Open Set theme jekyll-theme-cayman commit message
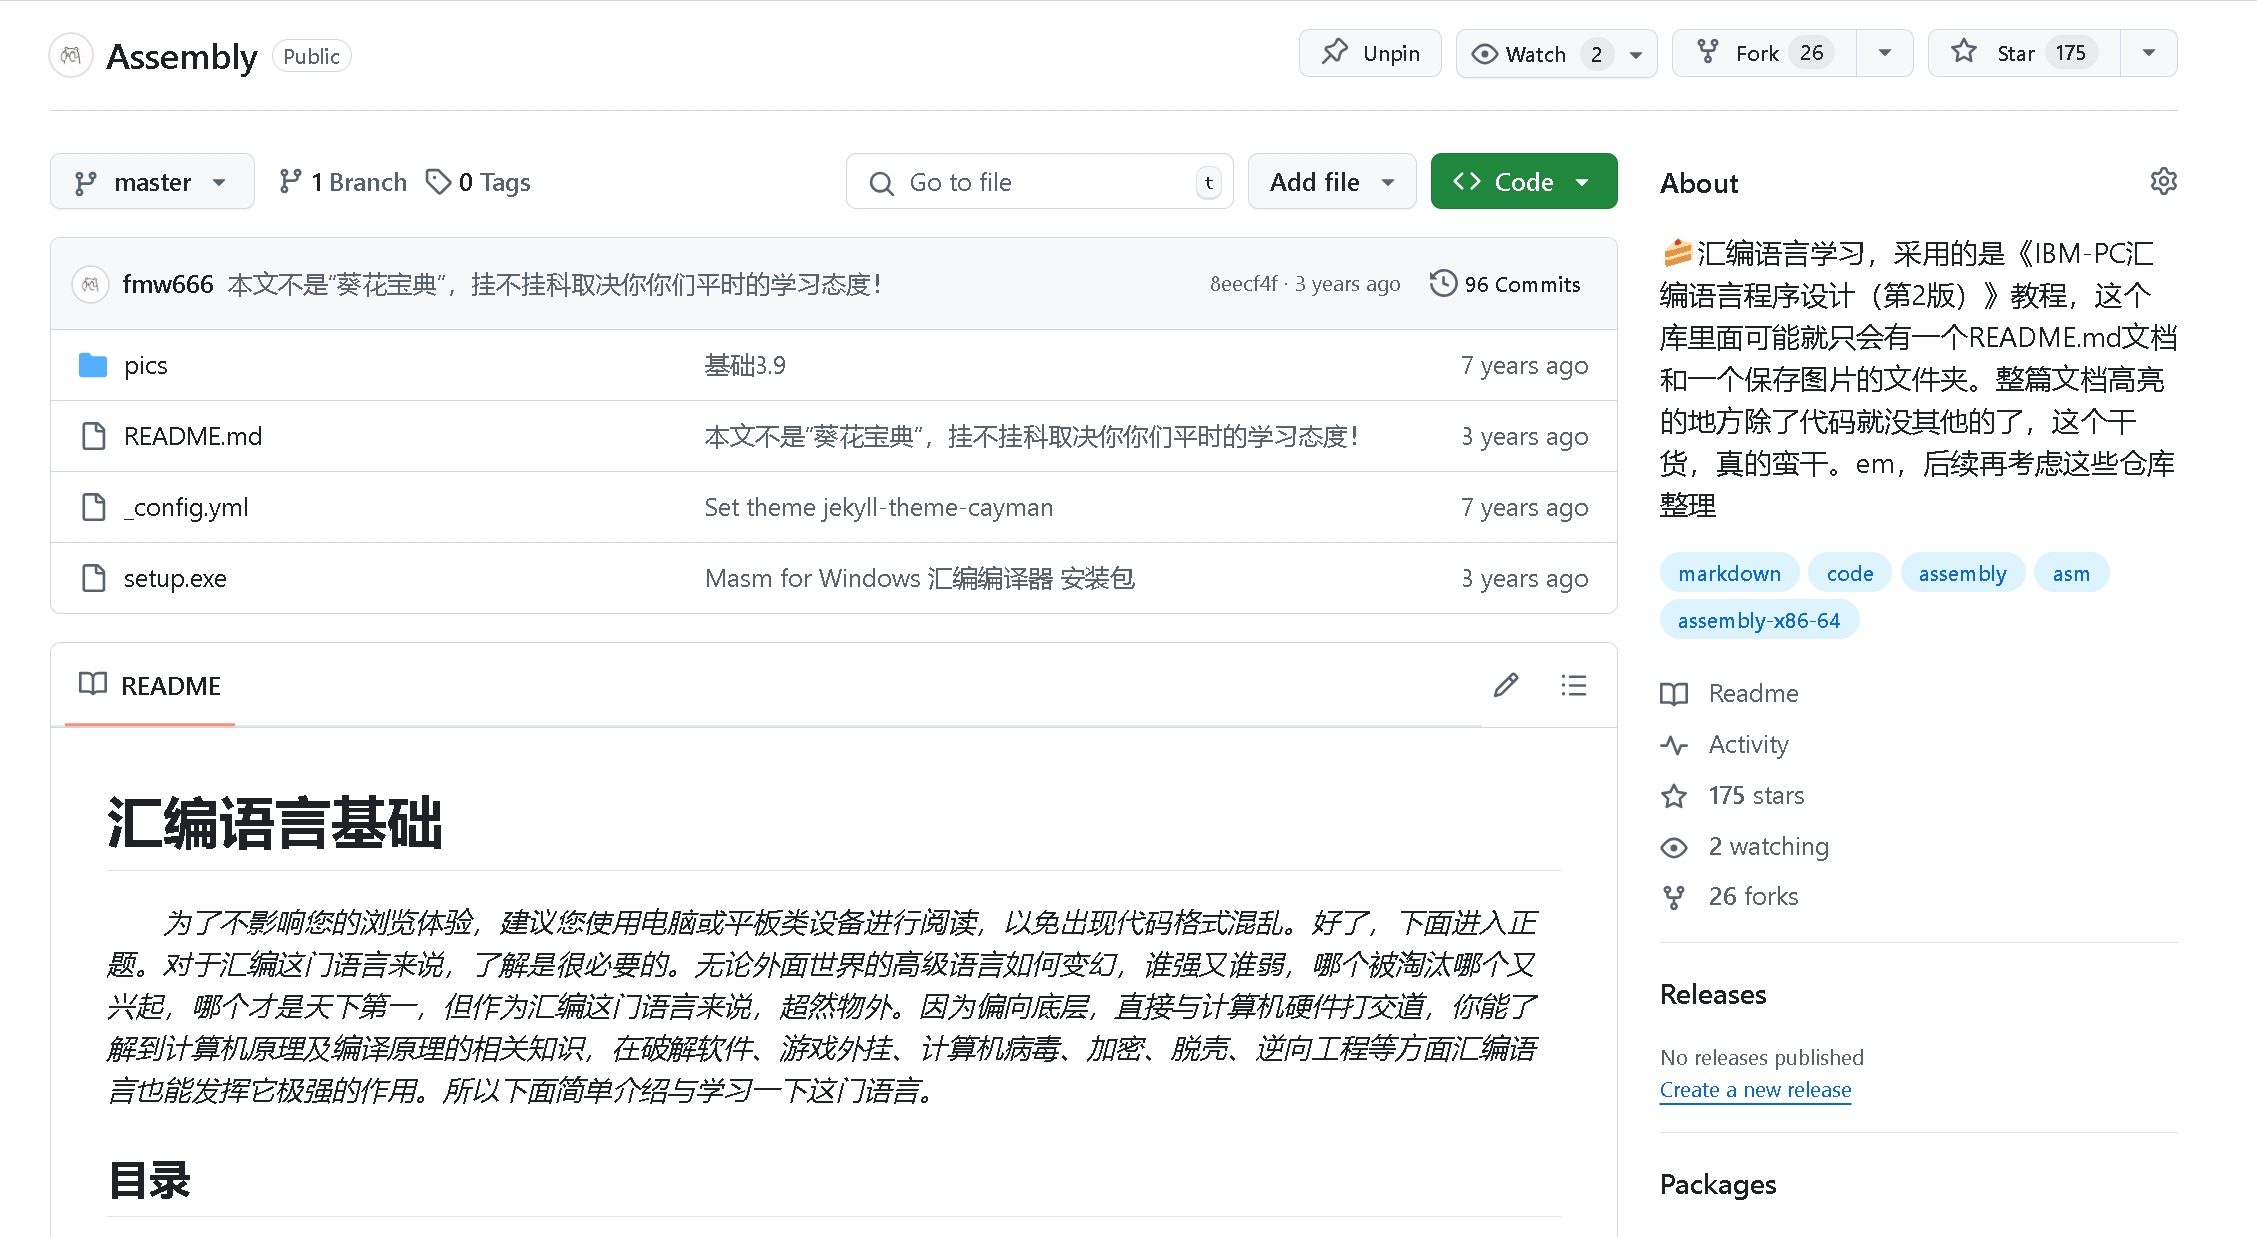The image size is (2257, 1237). (x=879, y=507)
